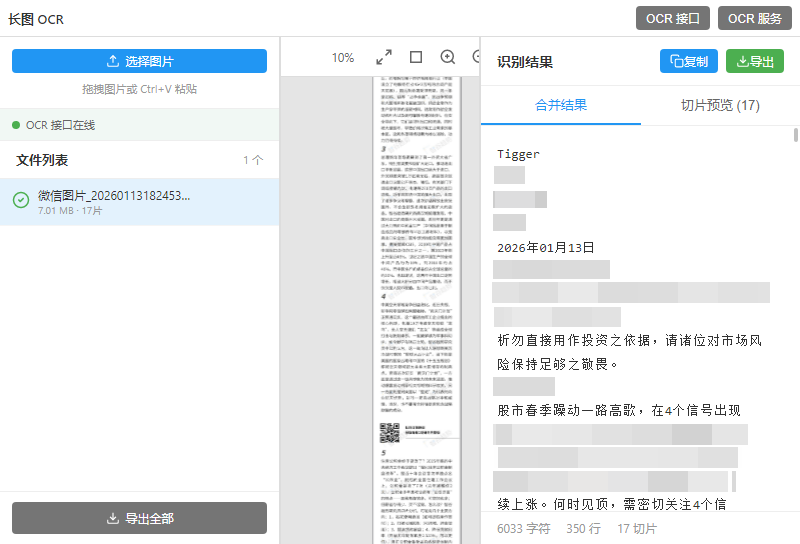Switch to the 切片预览 (17) tab
The image size is (800, 544).
720,105
